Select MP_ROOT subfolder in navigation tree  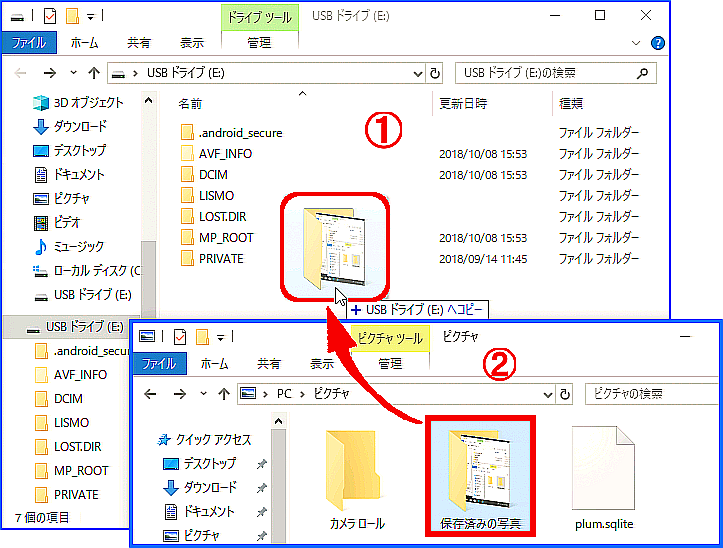[72, 471]
